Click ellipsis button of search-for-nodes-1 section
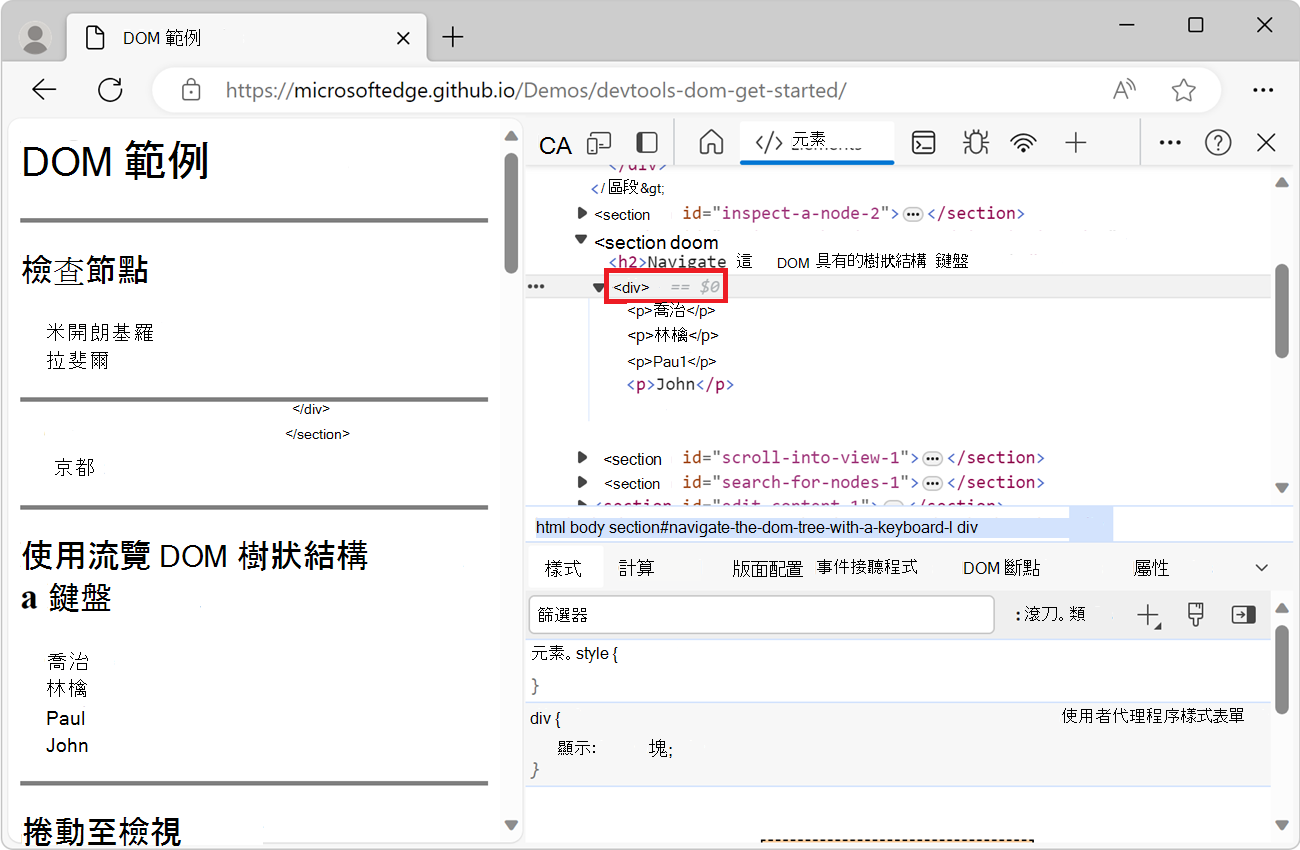Screen dimensions: 1300x850 [x=932, y=483]
